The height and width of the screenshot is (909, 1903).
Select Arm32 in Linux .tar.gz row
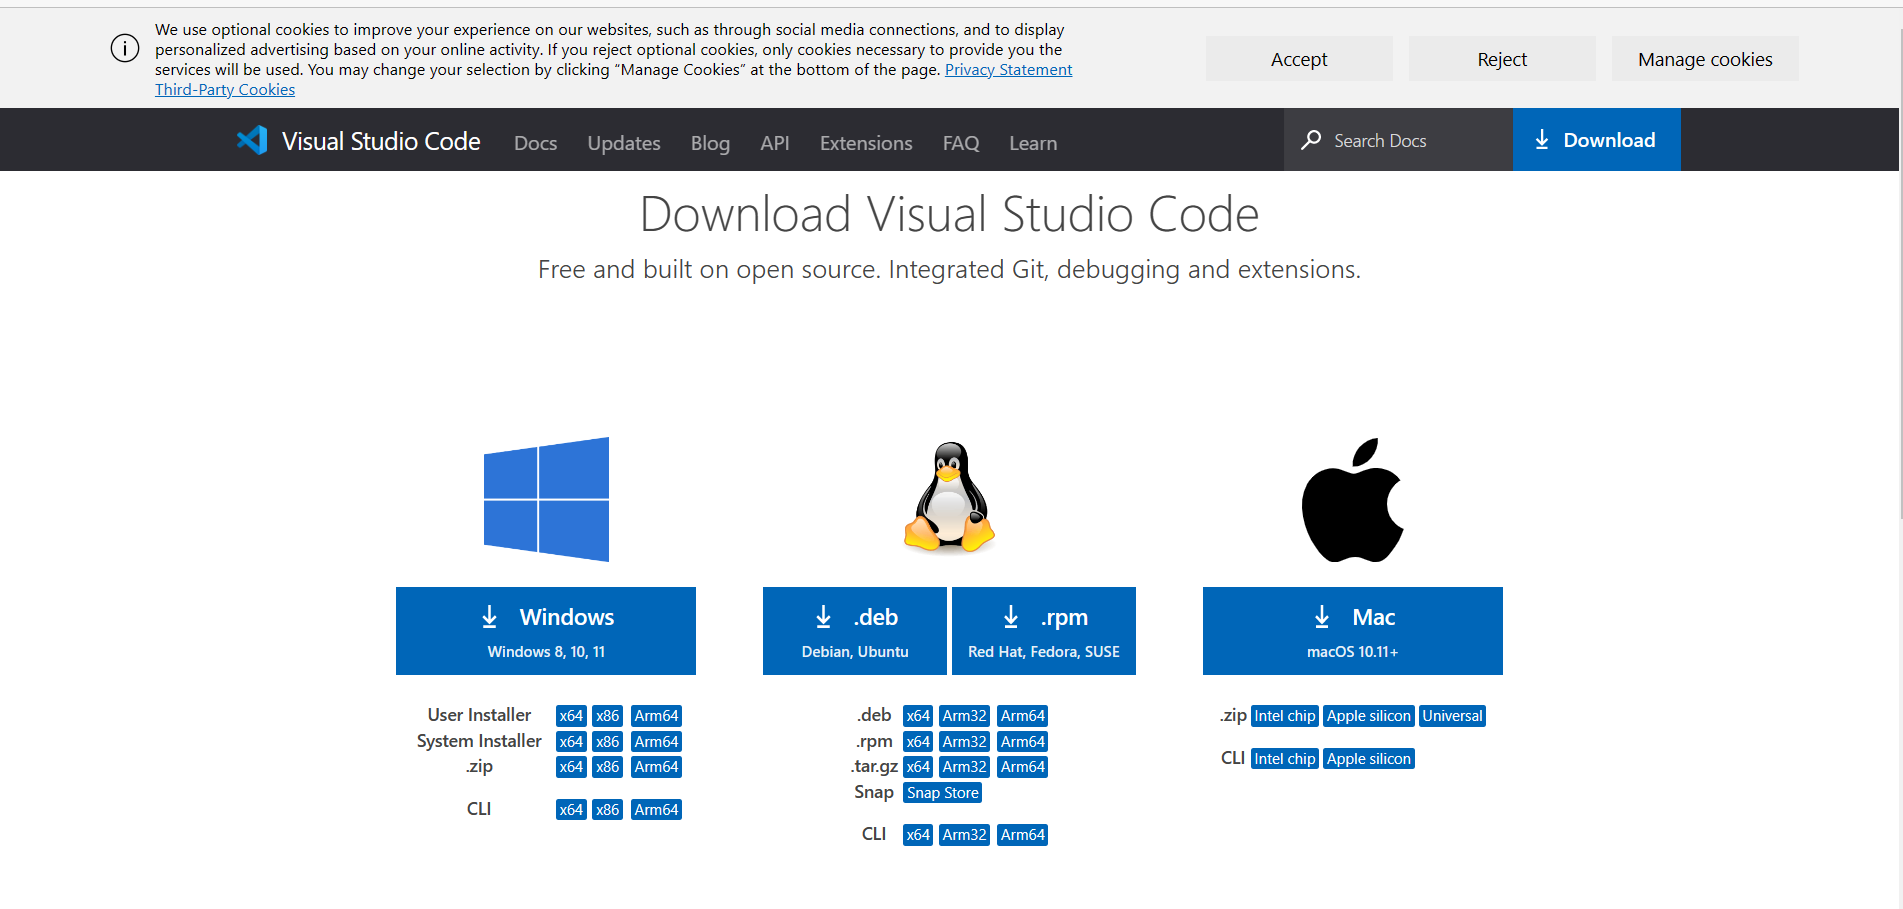[x=965, y=767]
